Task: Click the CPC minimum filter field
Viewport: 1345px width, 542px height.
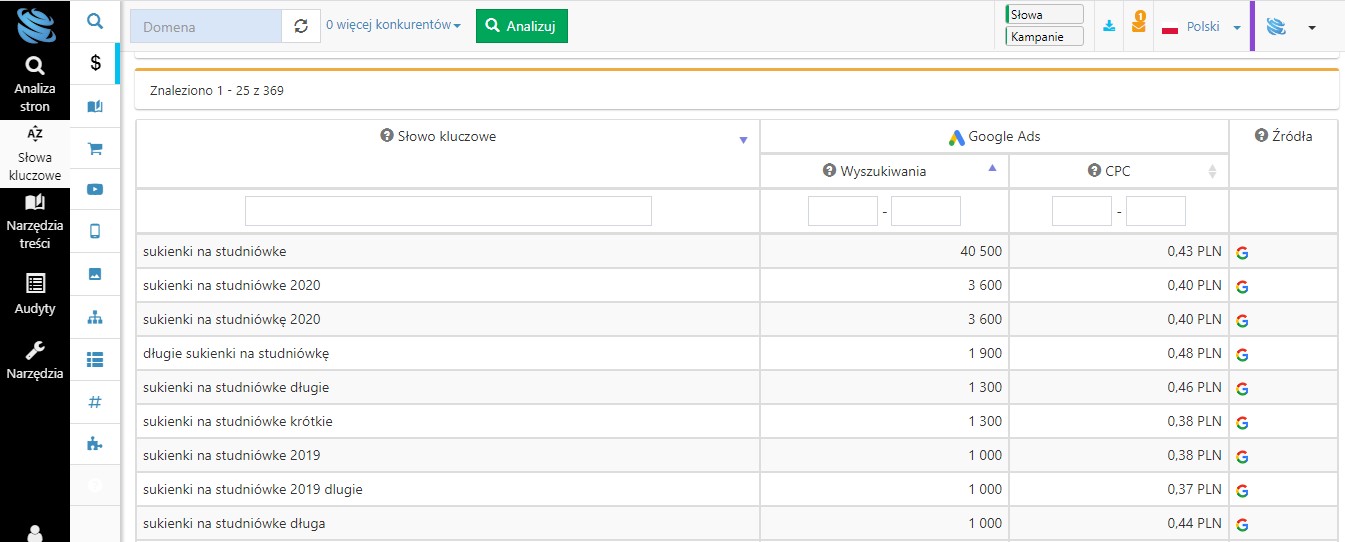Action: [1082, 211]
